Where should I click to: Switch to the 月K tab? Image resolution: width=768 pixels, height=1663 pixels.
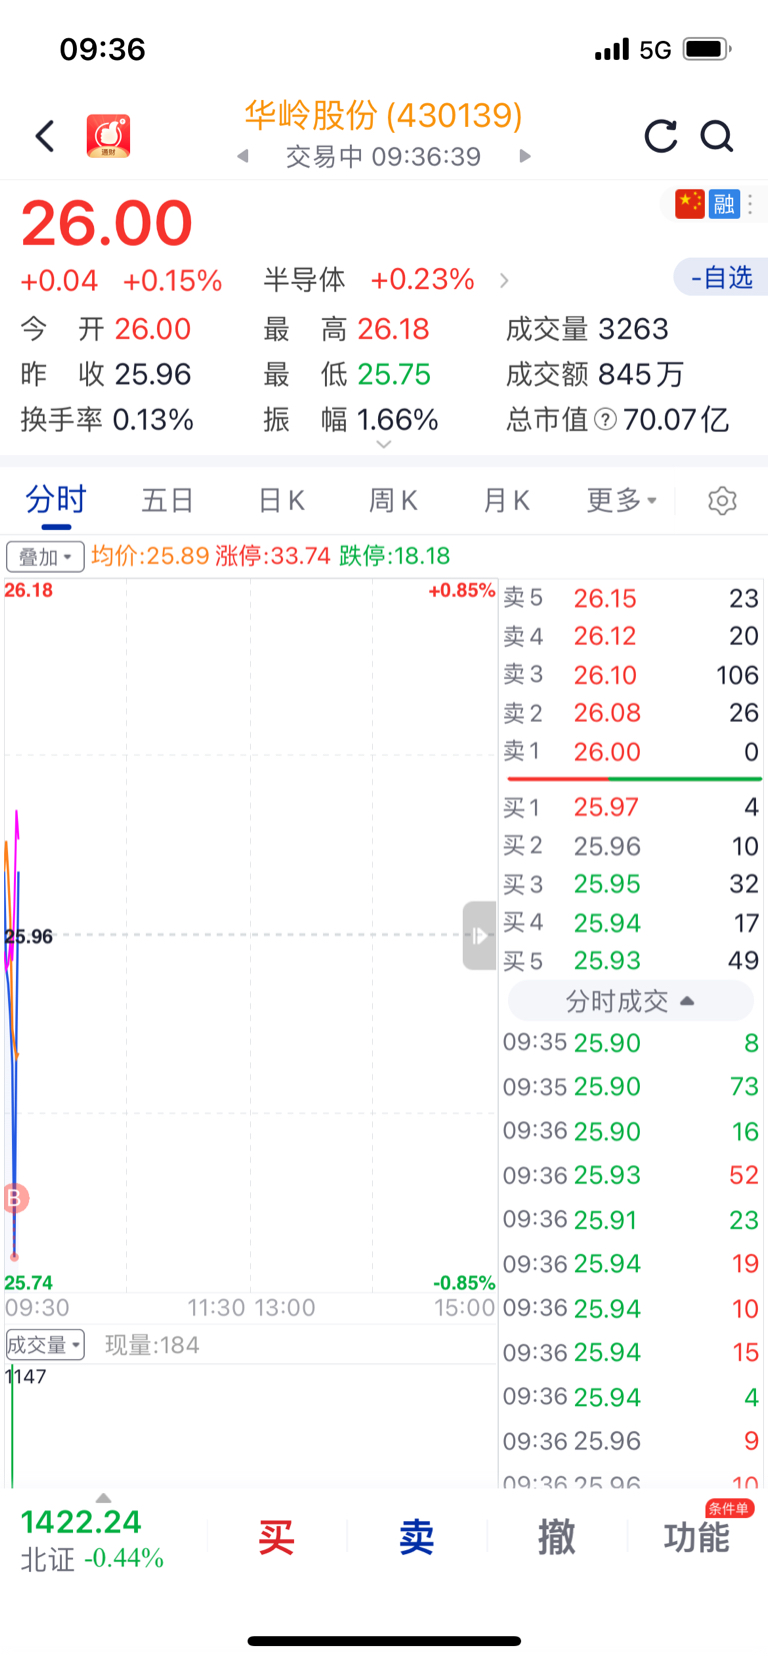[x=506, y=500]
